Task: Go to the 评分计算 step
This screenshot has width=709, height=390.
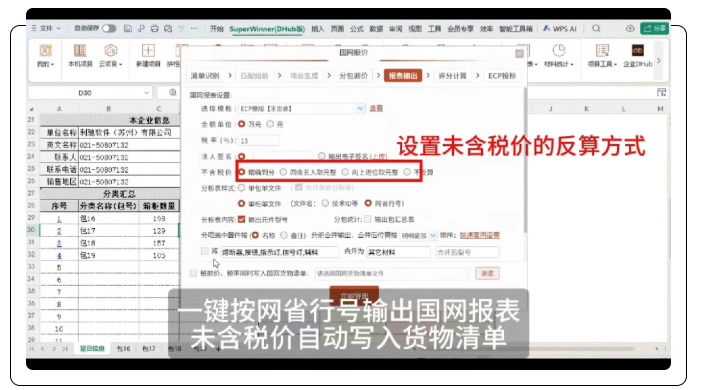Action: click(452, 75)
